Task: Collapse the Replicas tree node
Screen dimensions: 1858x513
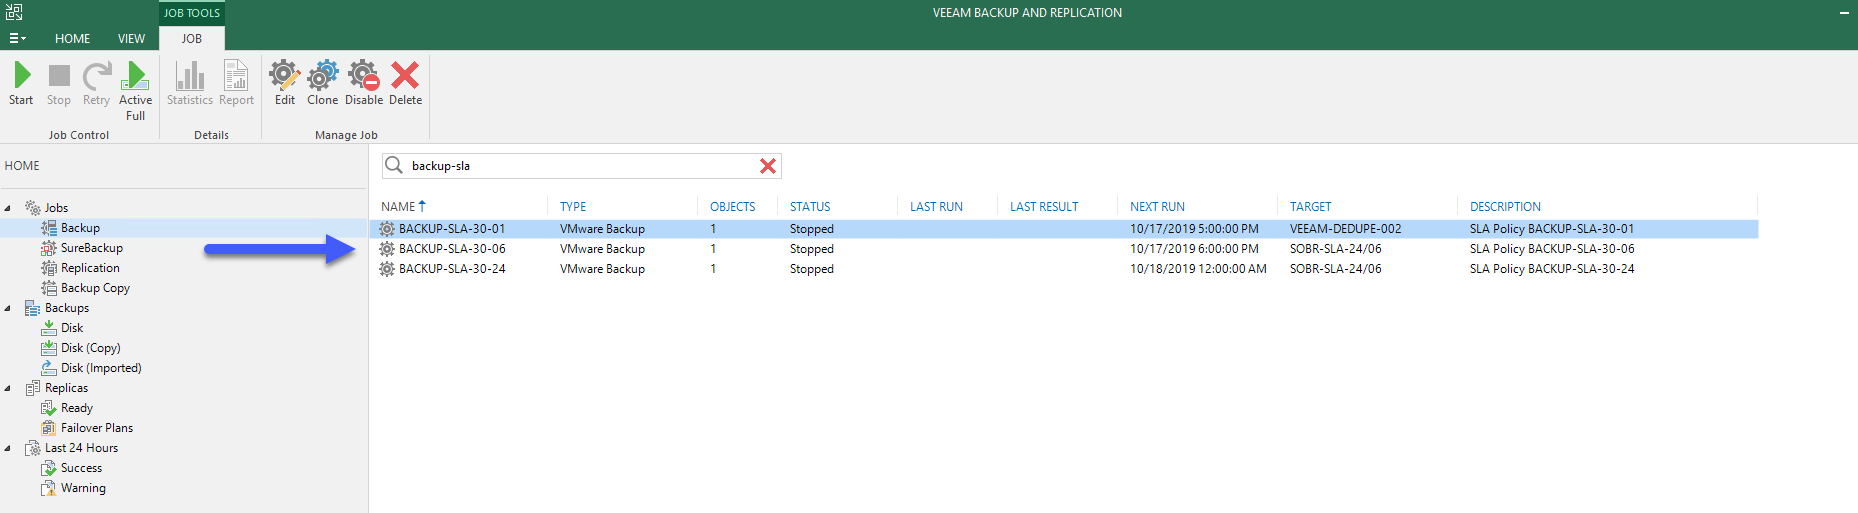Action: coord(8,388)
